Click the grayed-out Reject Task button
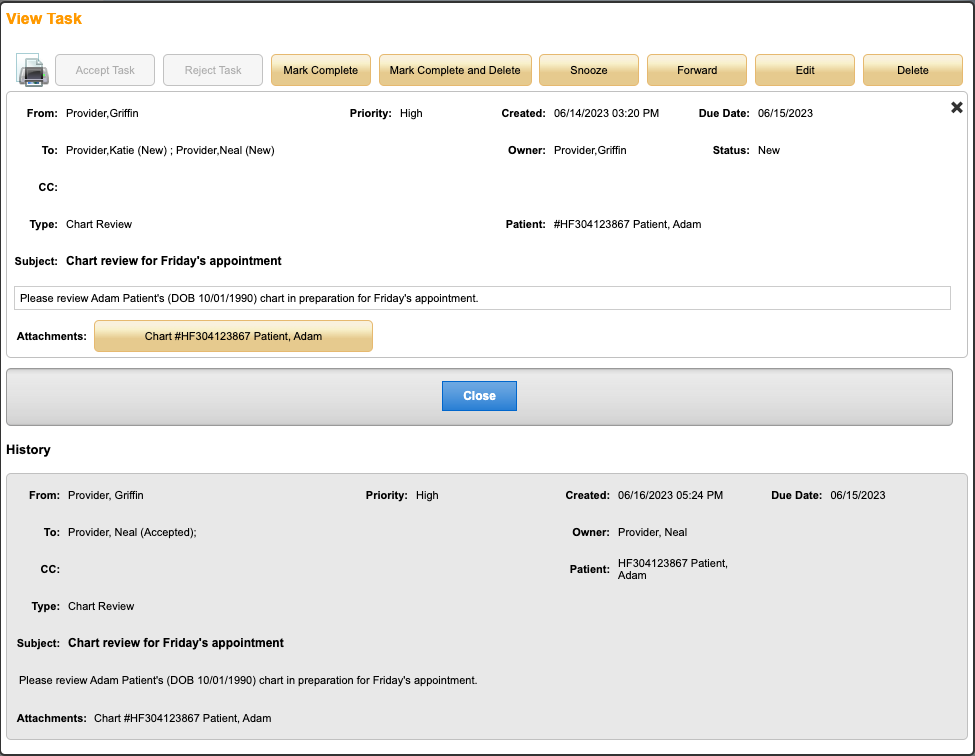Viewport: 975px width, 756px height. point(213,71)
